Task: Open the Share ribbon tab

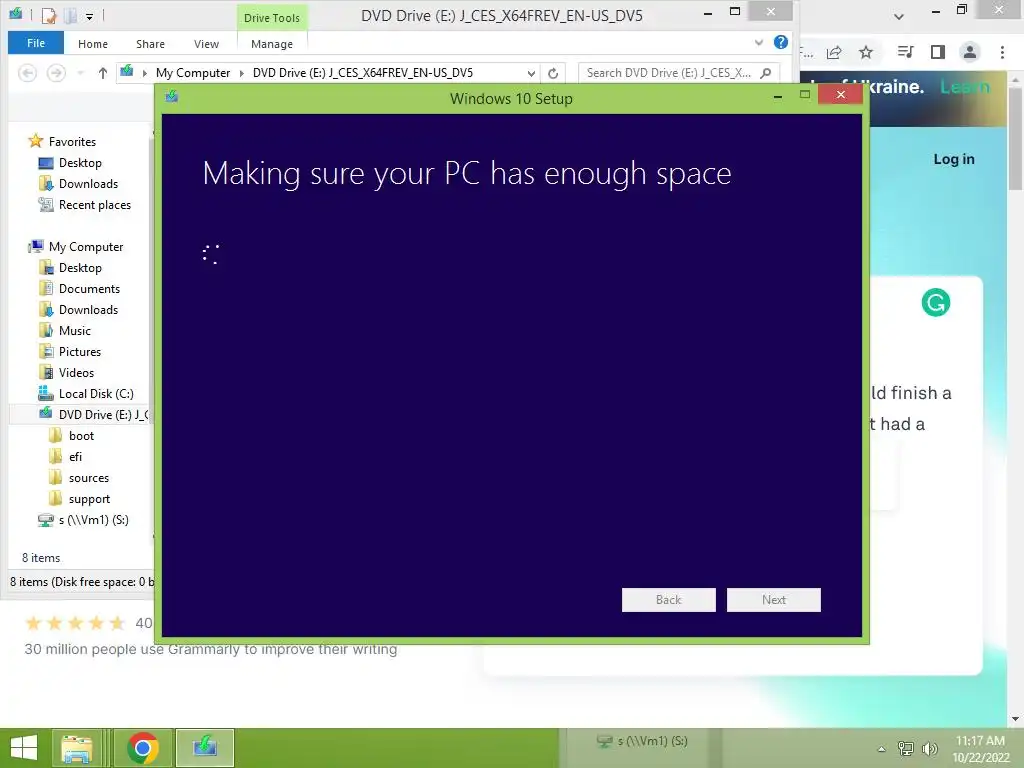Action: 150,44
